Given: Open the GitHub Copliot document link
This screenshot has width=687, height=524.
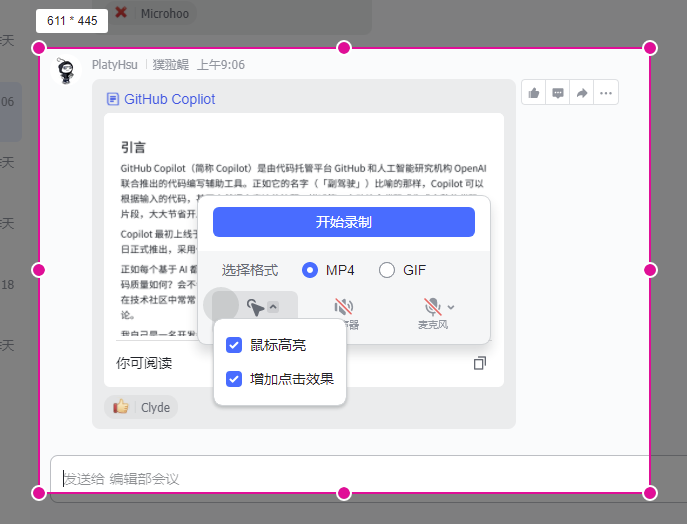Looking at the screenshot, I should [x=170, y=99].
